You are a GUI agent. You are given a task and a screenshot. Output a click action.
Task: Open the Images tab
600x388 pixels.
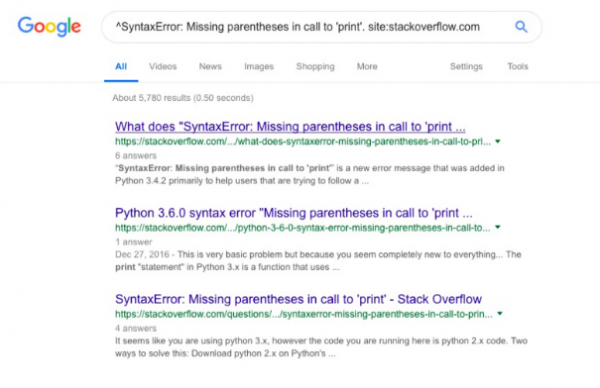(x=259, y=67)
